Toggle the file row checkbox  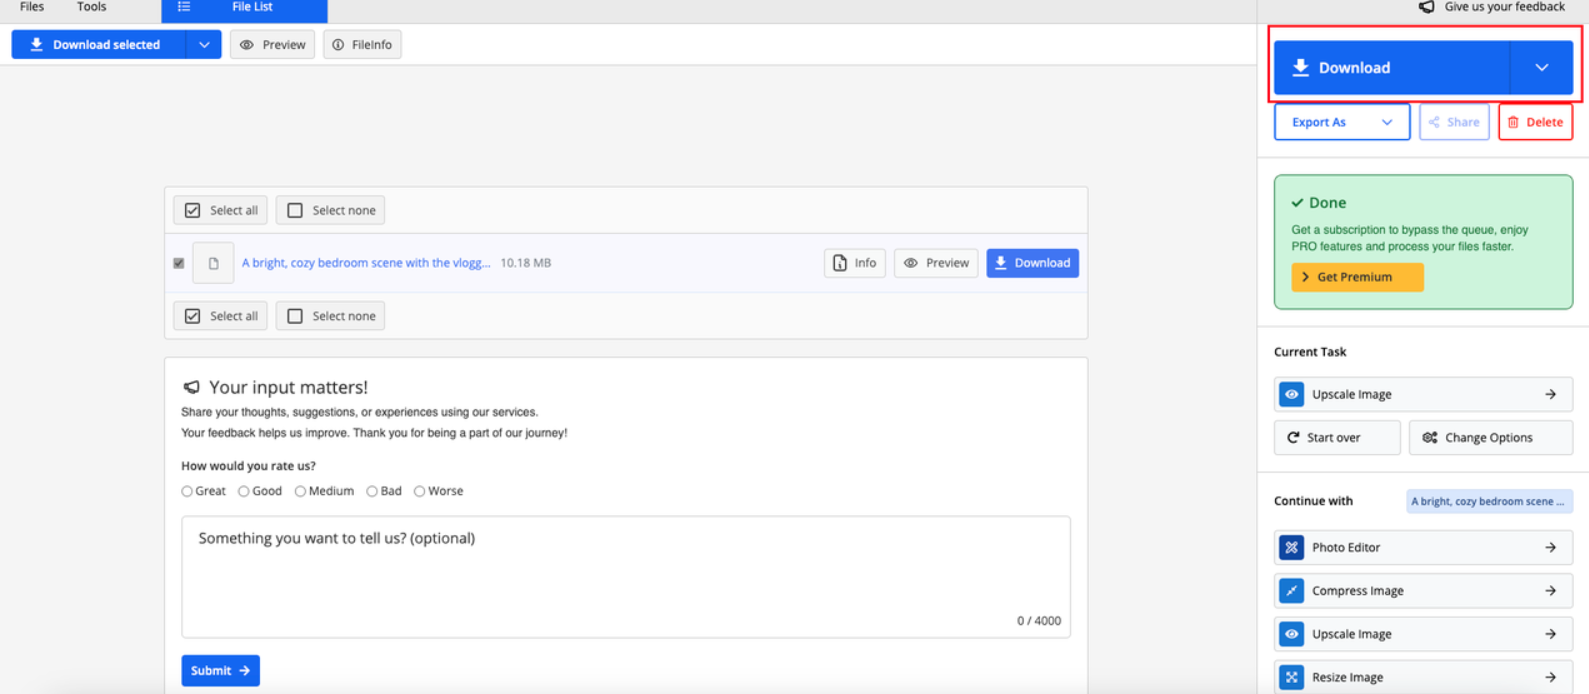tap(179, 263)
